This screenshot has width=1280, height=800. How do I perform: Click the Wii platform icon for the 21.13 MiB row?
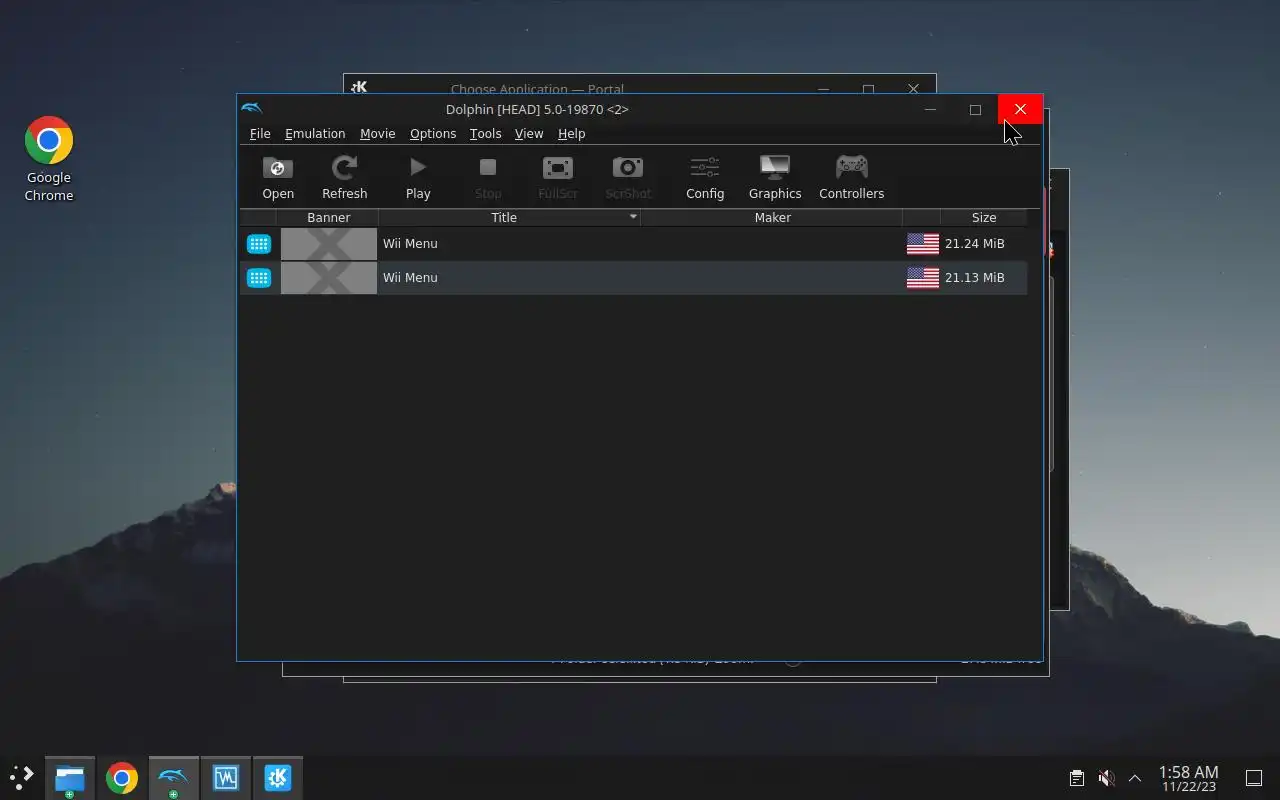[259, 278]
